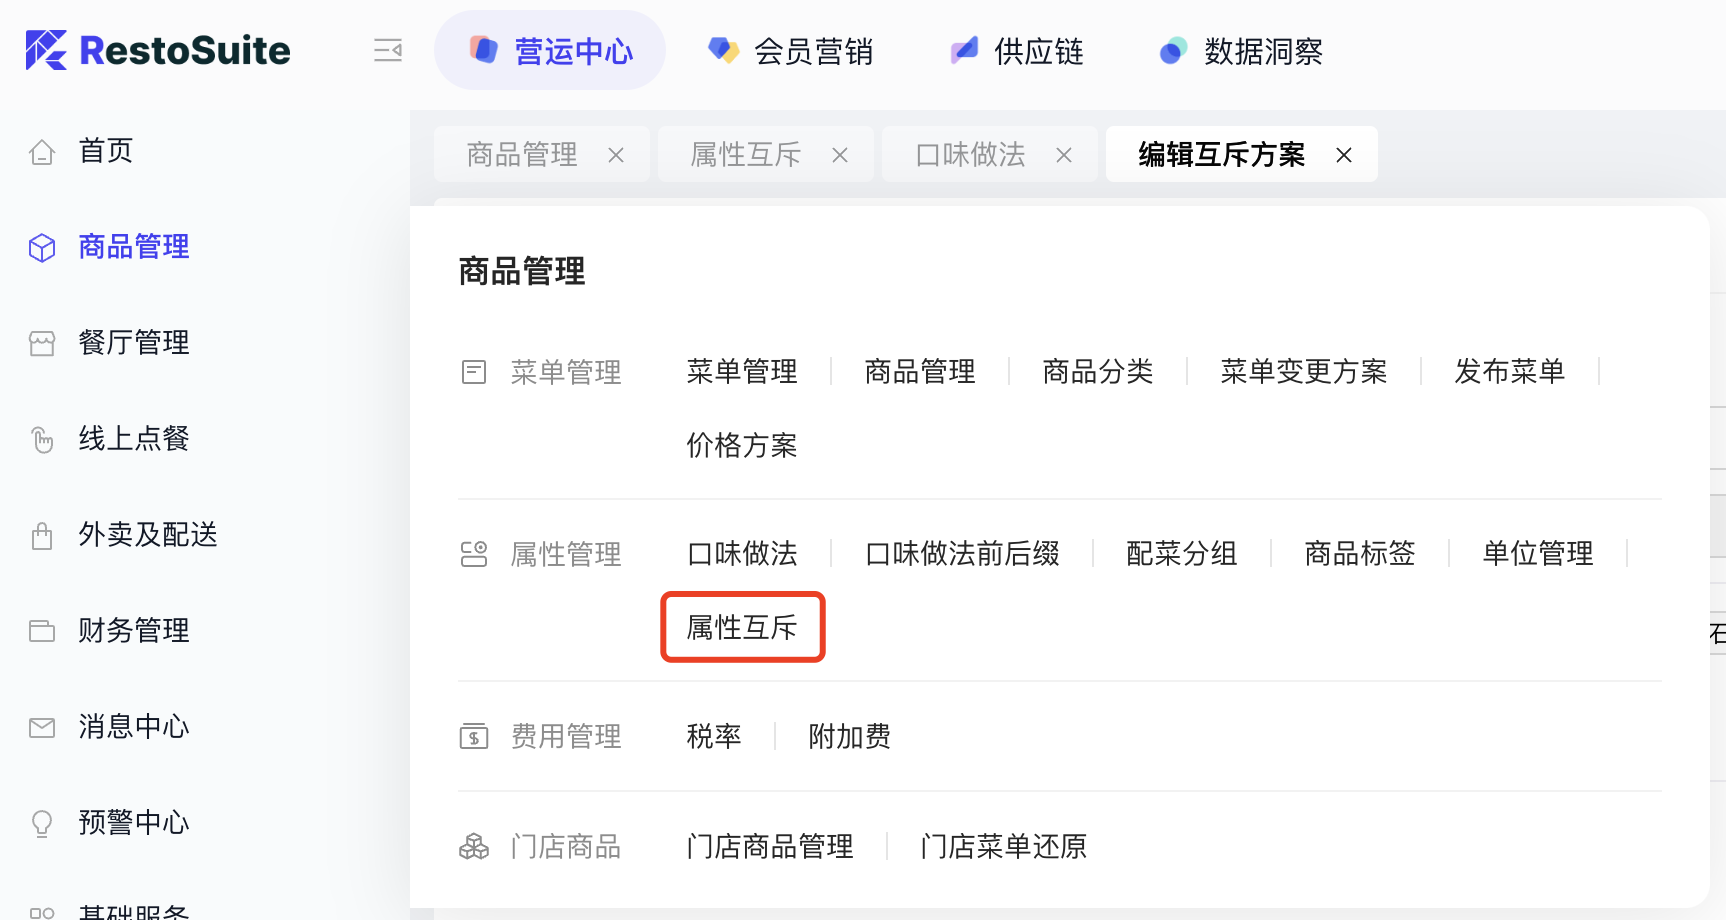Open 财务管理 in the sidebar
Screen dimensions: 1726x920
tap(134, 631)
